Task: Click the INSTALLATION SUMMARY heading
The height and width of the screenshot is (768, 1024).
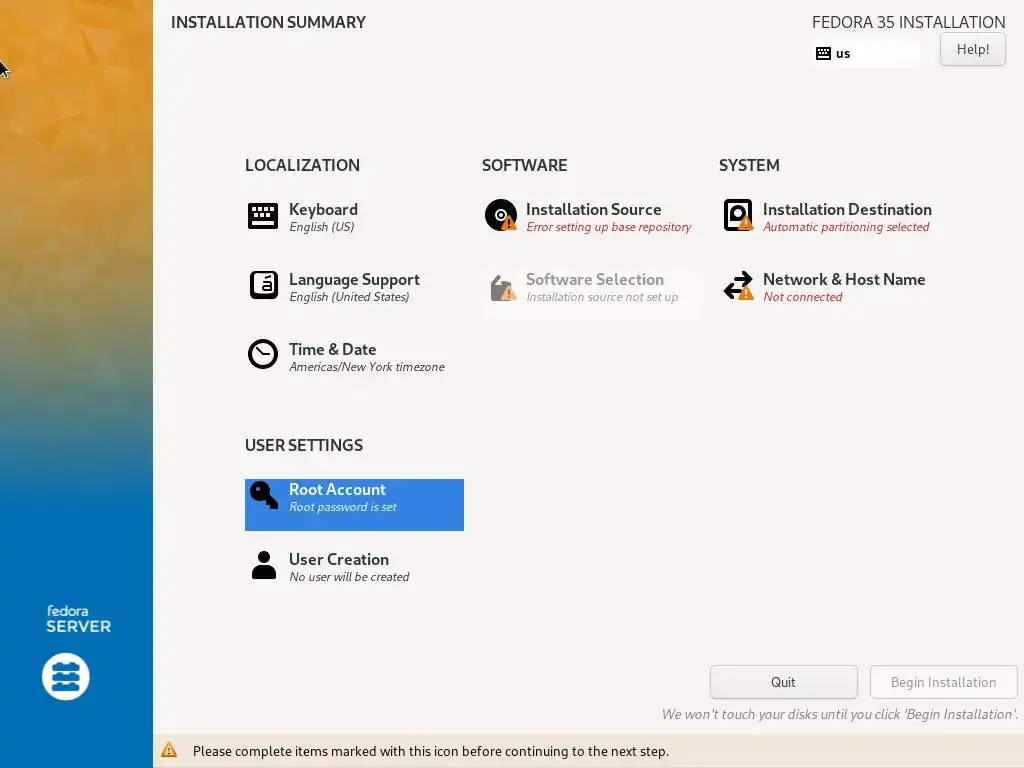Action: [268, 22]
